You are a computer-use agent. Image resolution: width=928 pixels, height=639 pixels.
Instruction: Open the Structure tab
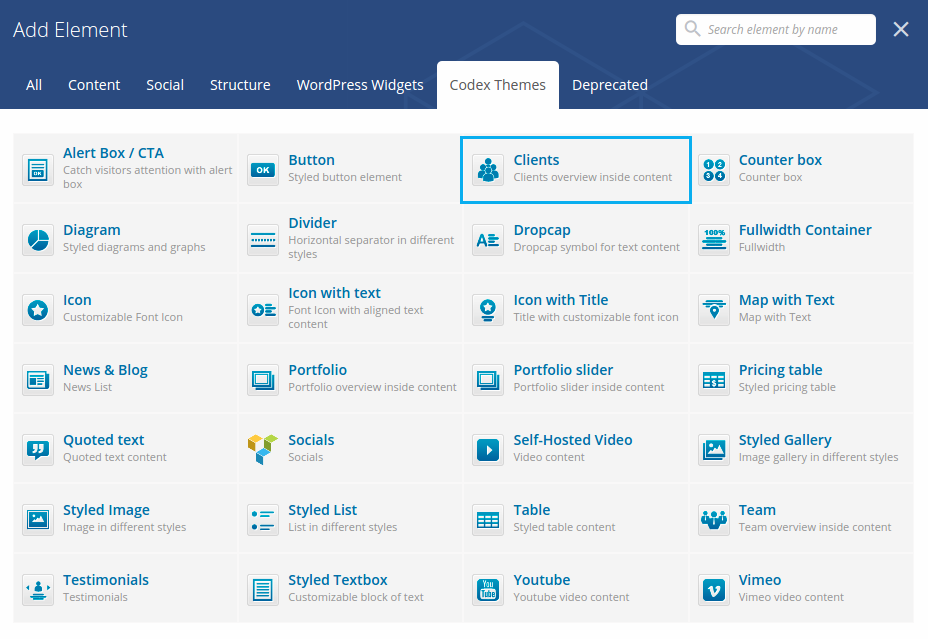click(x=240, y=85)
